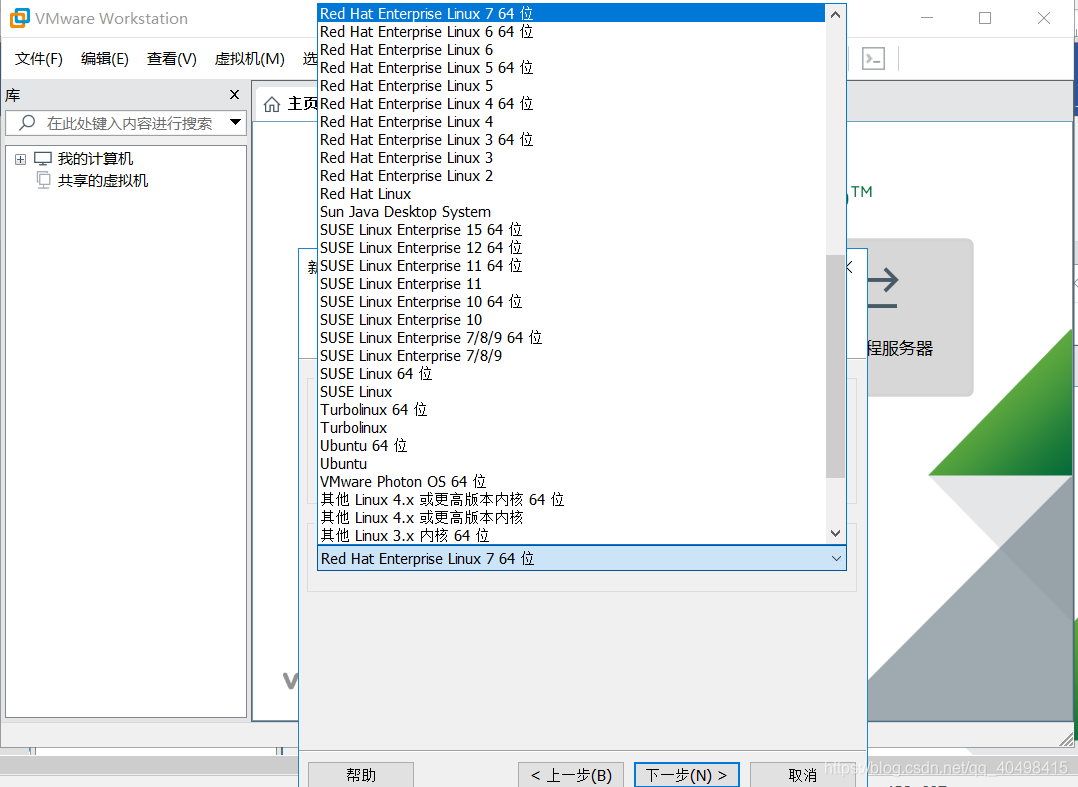Select SUSE Linux Enterprise 15 64 位

pos(571,230)
